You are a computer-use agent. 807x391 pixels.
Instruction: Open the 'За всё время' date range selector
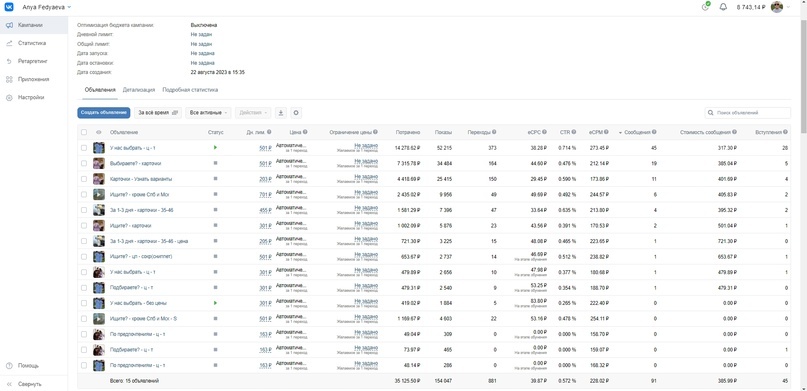(x=158, y=113)
